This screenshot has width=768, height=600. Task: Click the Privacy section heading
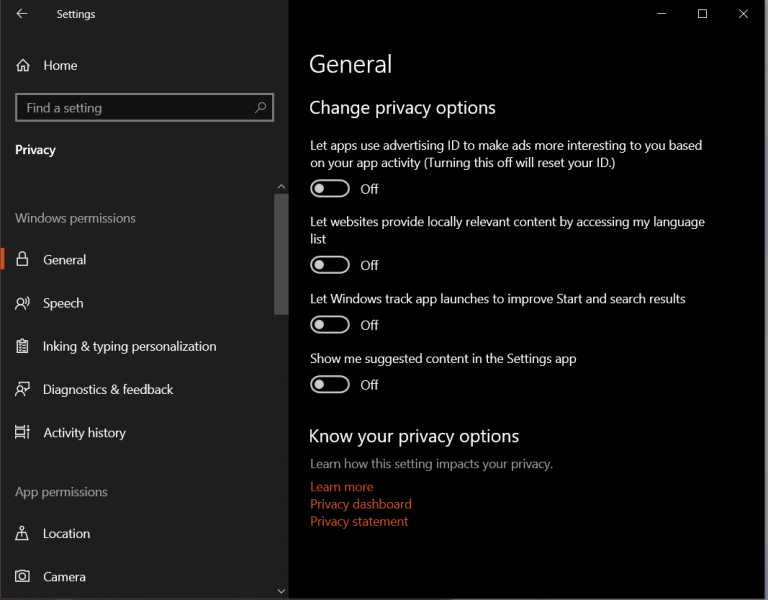coord(35,150)
